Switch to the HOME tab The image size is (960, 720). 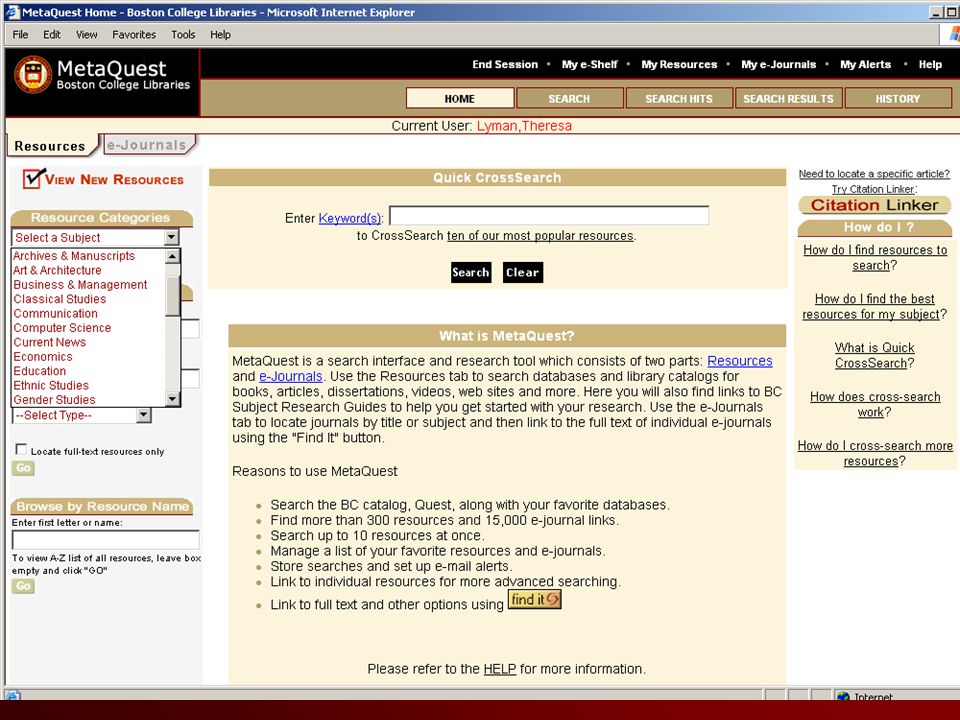click(x=460, y=99)
